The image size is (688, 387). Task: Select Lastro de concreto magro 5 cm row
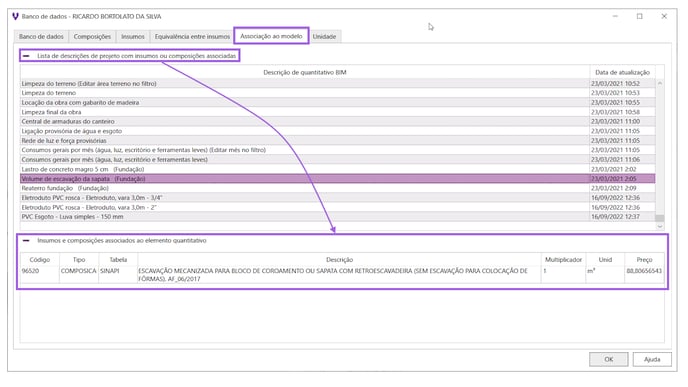click(x=337, y=169)
